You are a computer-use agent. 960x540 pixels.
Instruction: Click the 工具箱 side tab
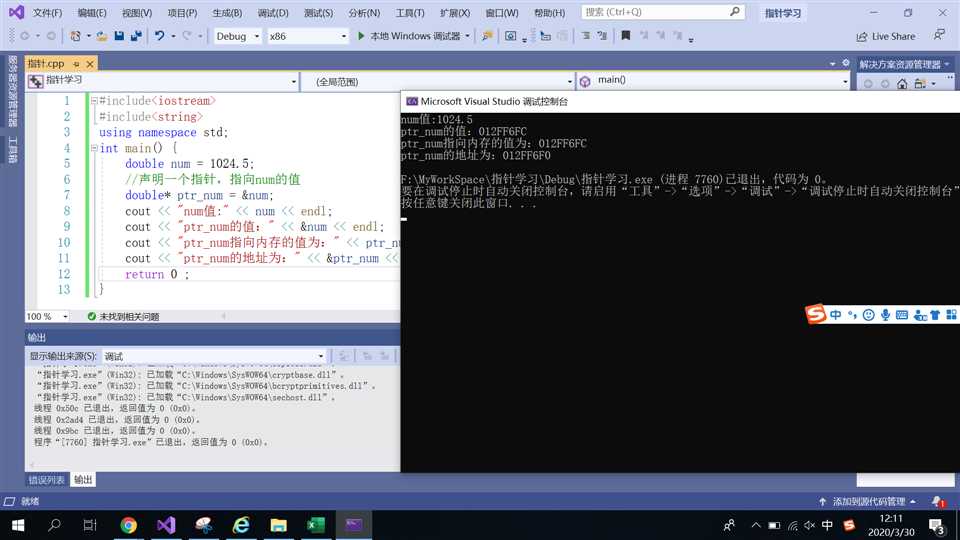[12, 149]
